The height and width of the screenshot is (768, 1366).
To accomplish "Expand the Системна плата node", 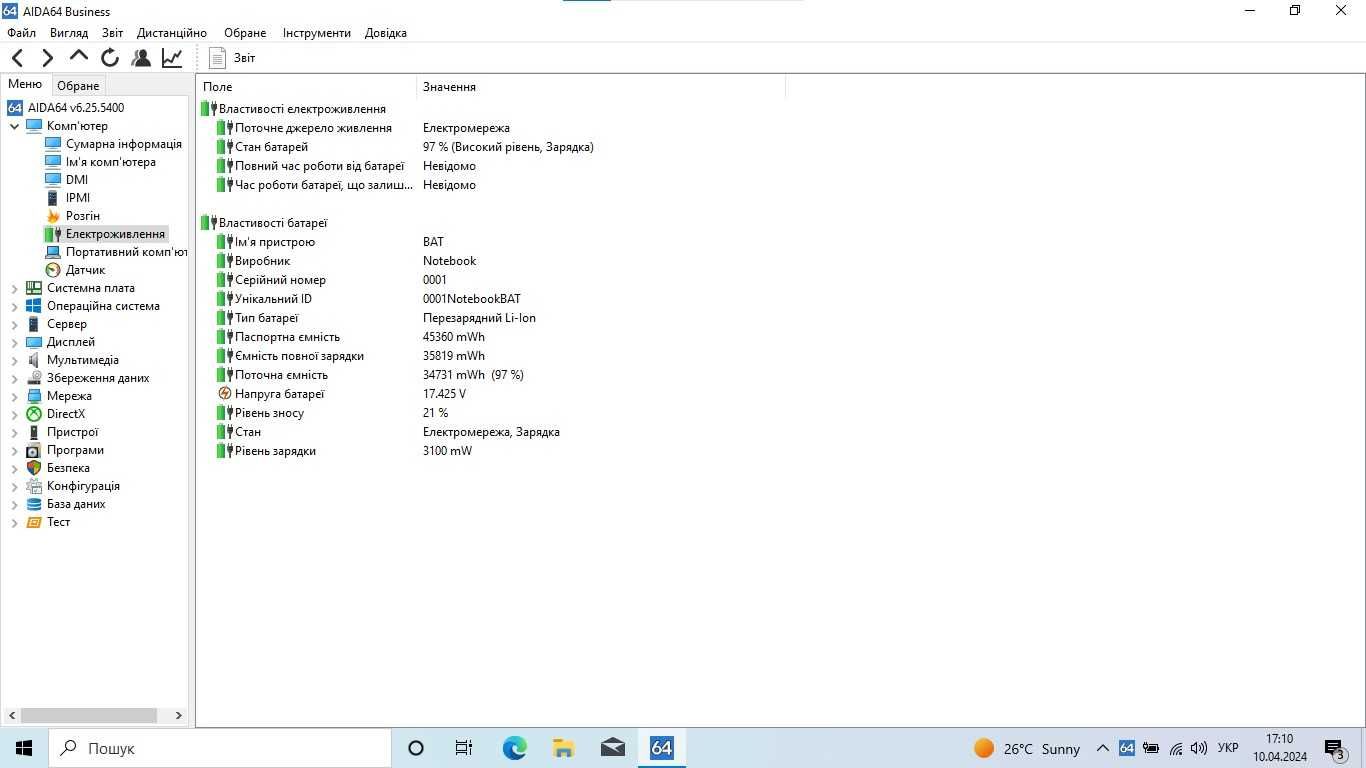I will [14, 288].
